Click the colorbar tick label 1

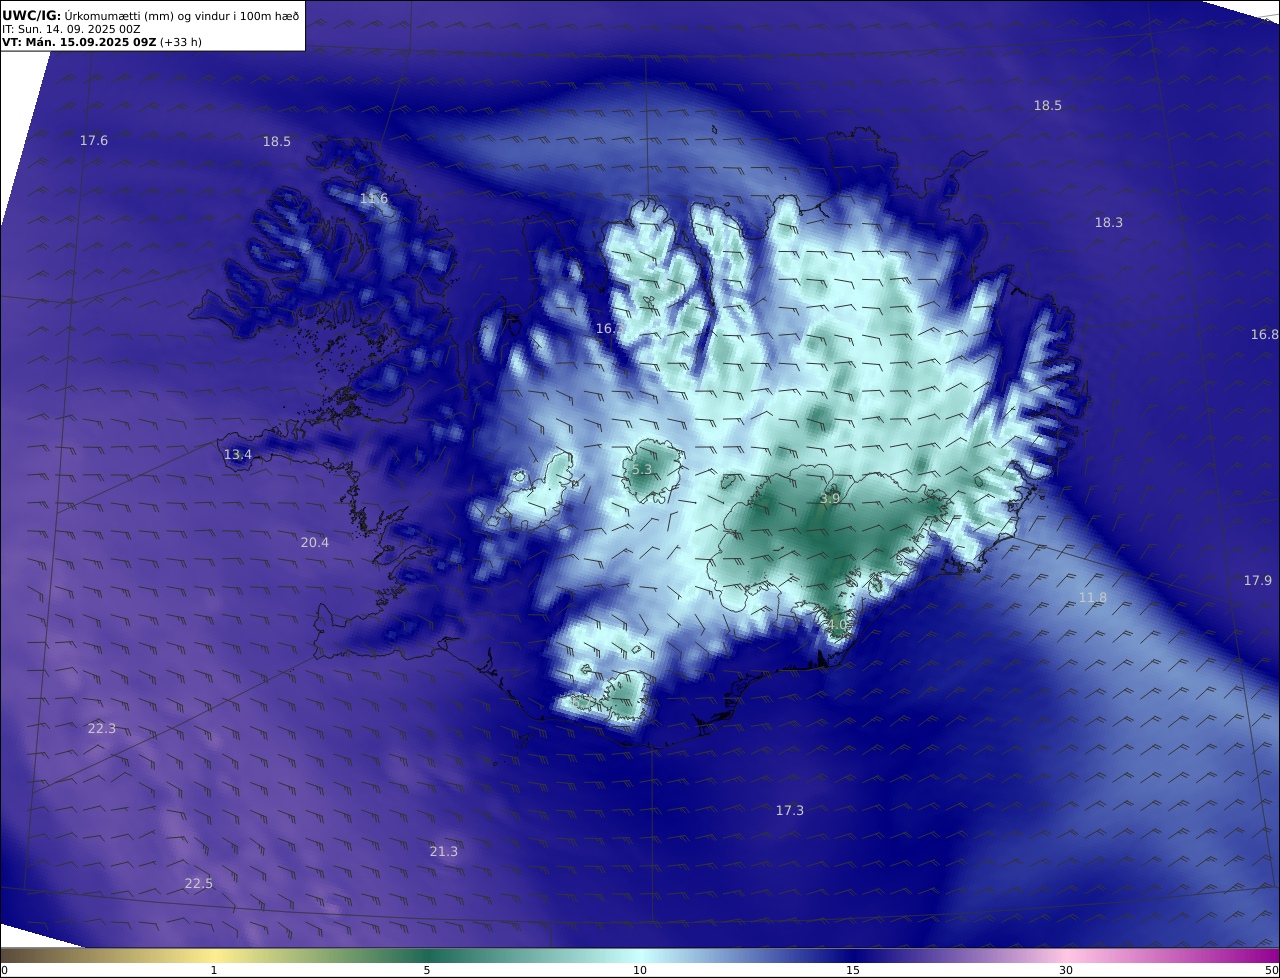coord(214,970)
